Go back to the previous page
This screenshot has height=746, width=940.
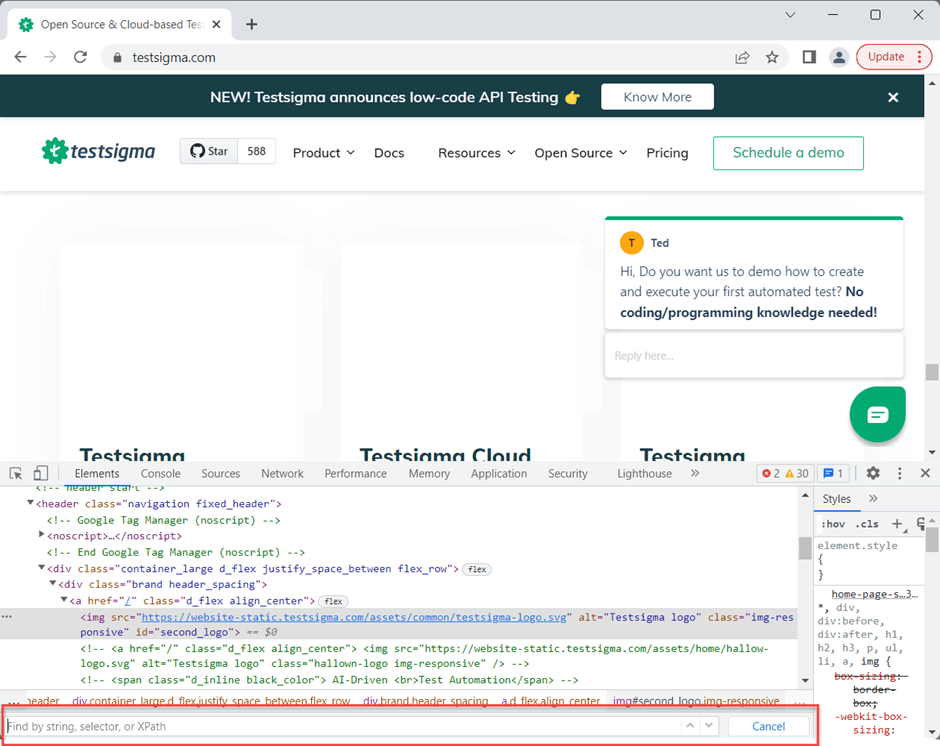click(x=21, y=58)
